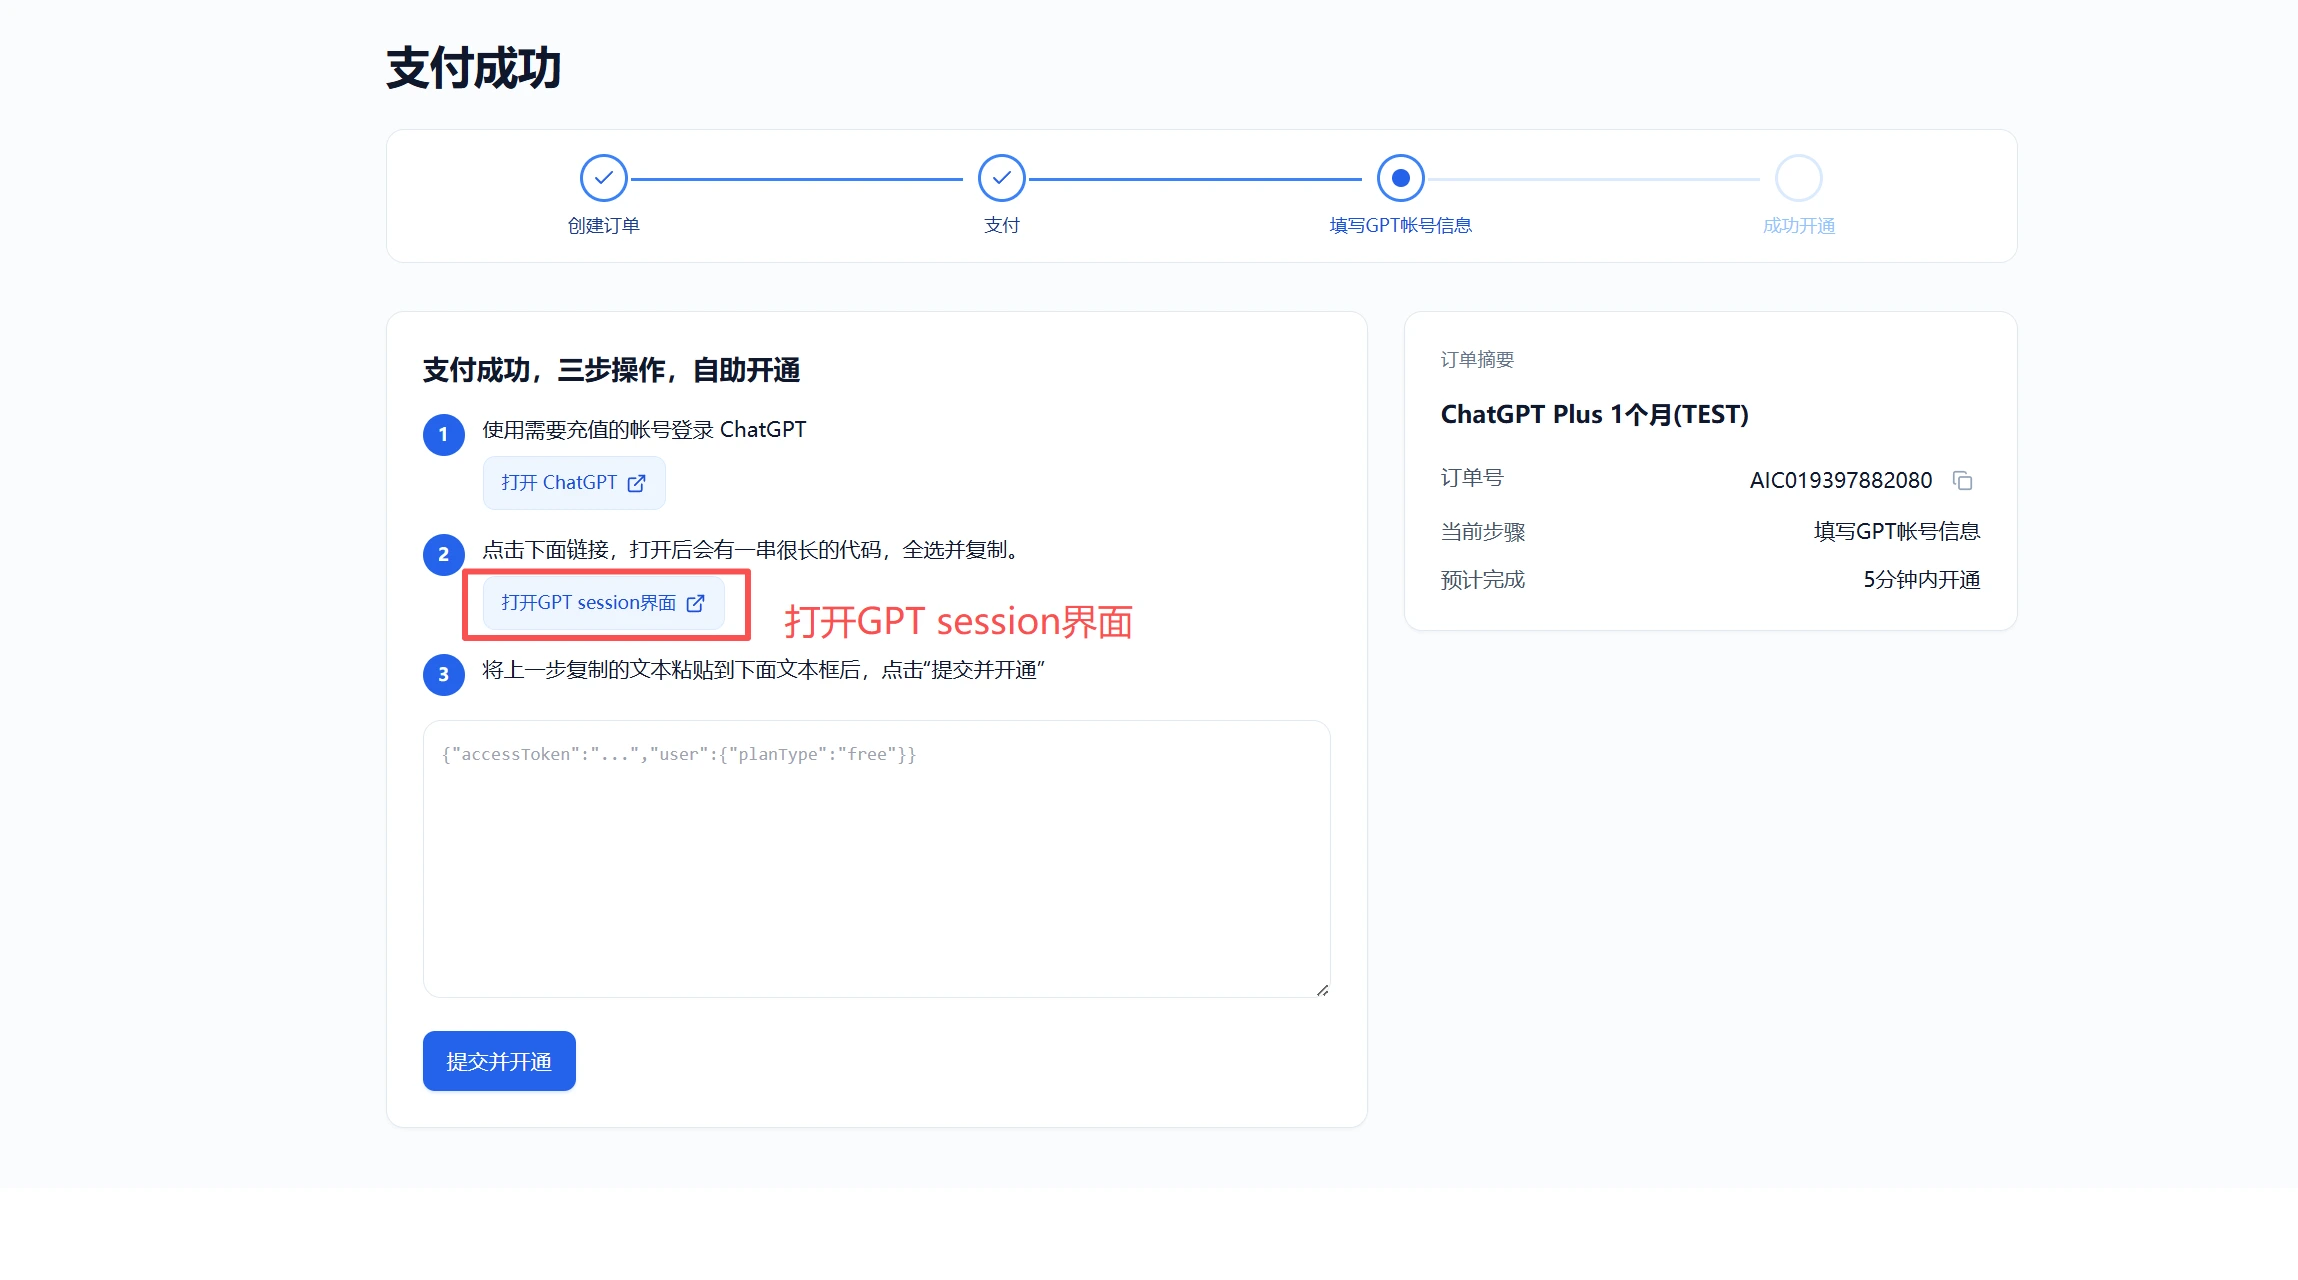Click the external-link icon on 打开 ChatGPT
Screen dimensions: 2298x1280
click(636, 483)
